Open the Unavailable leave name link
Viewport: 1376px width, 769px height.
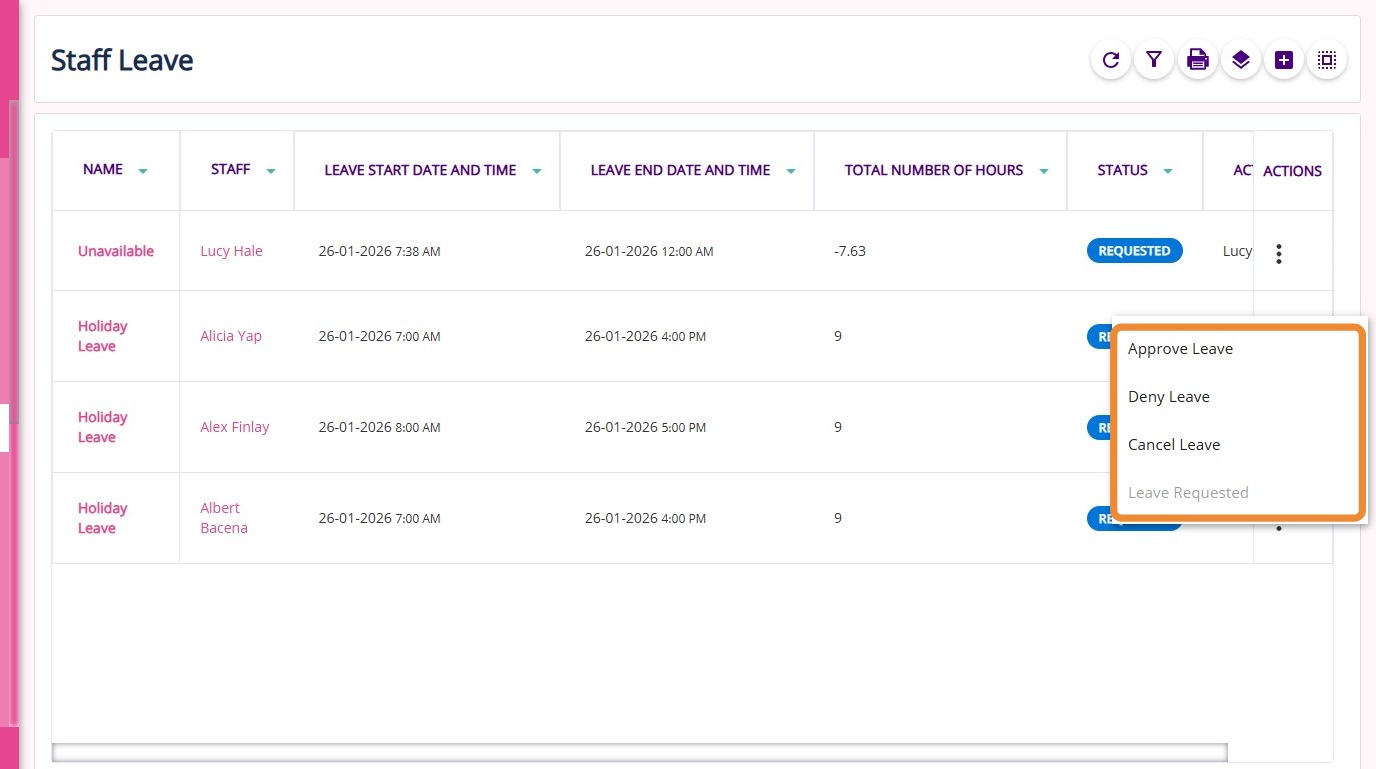(x=116, y=251)
